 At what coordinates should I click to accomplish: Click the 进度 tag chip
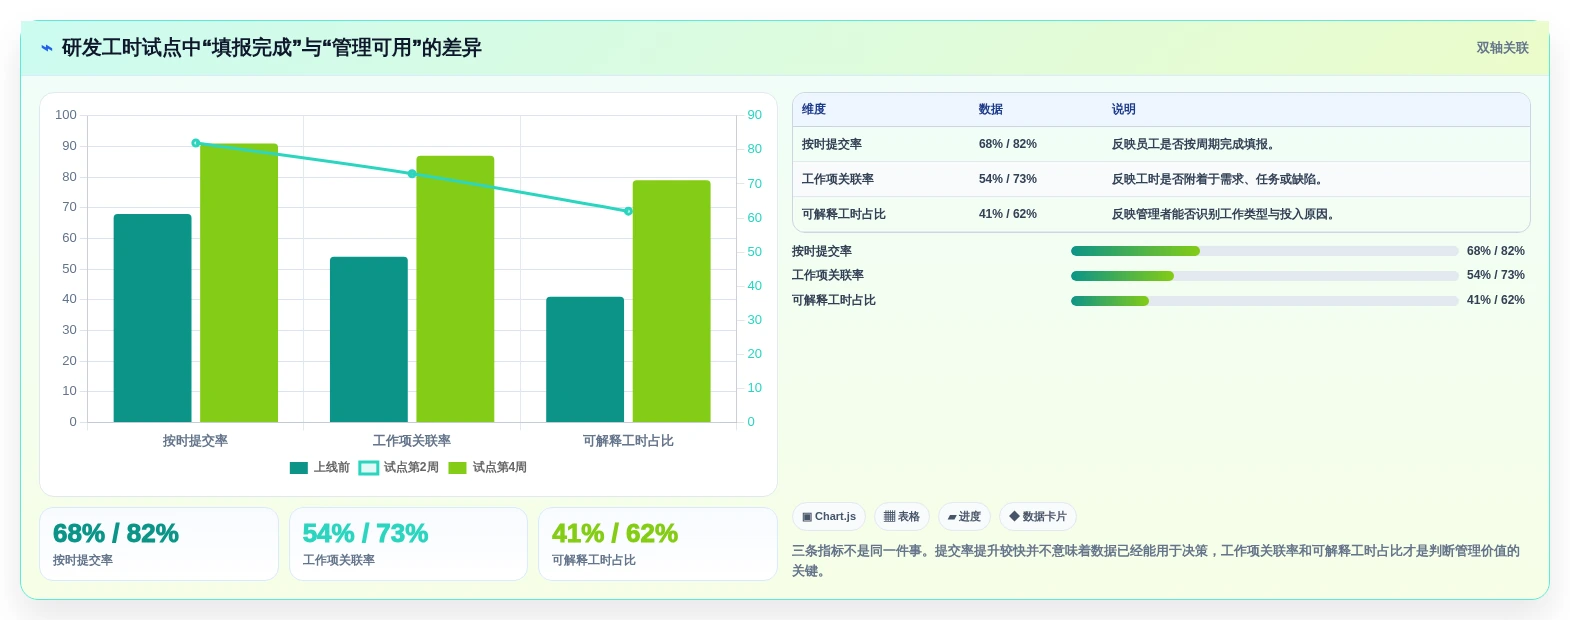pos(964,516)
